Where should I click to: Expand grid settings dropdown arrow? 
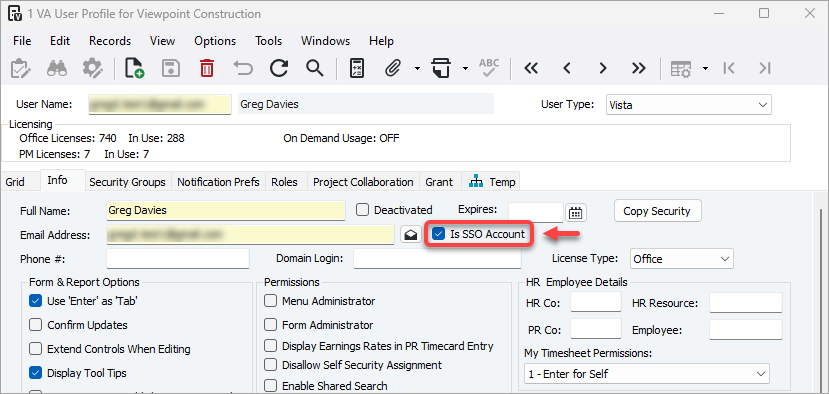(x=705, y=68)
